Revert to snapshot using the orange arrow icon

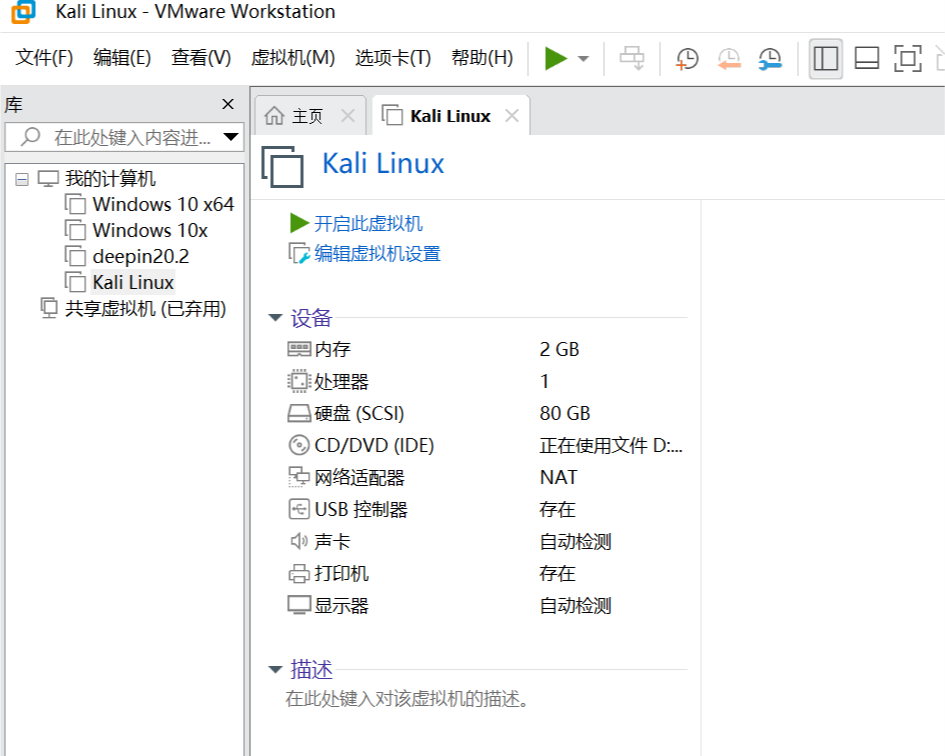click(x=729, y=58)
